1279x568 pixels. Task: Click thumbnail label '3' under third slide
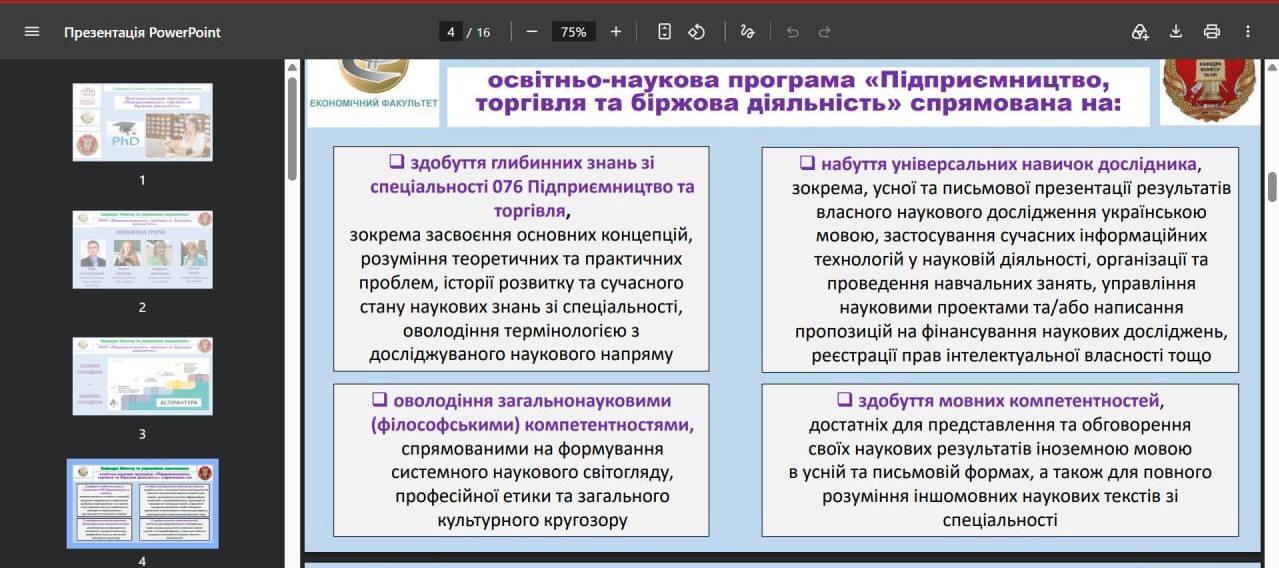pyautogui.click(x=142, y=434)
